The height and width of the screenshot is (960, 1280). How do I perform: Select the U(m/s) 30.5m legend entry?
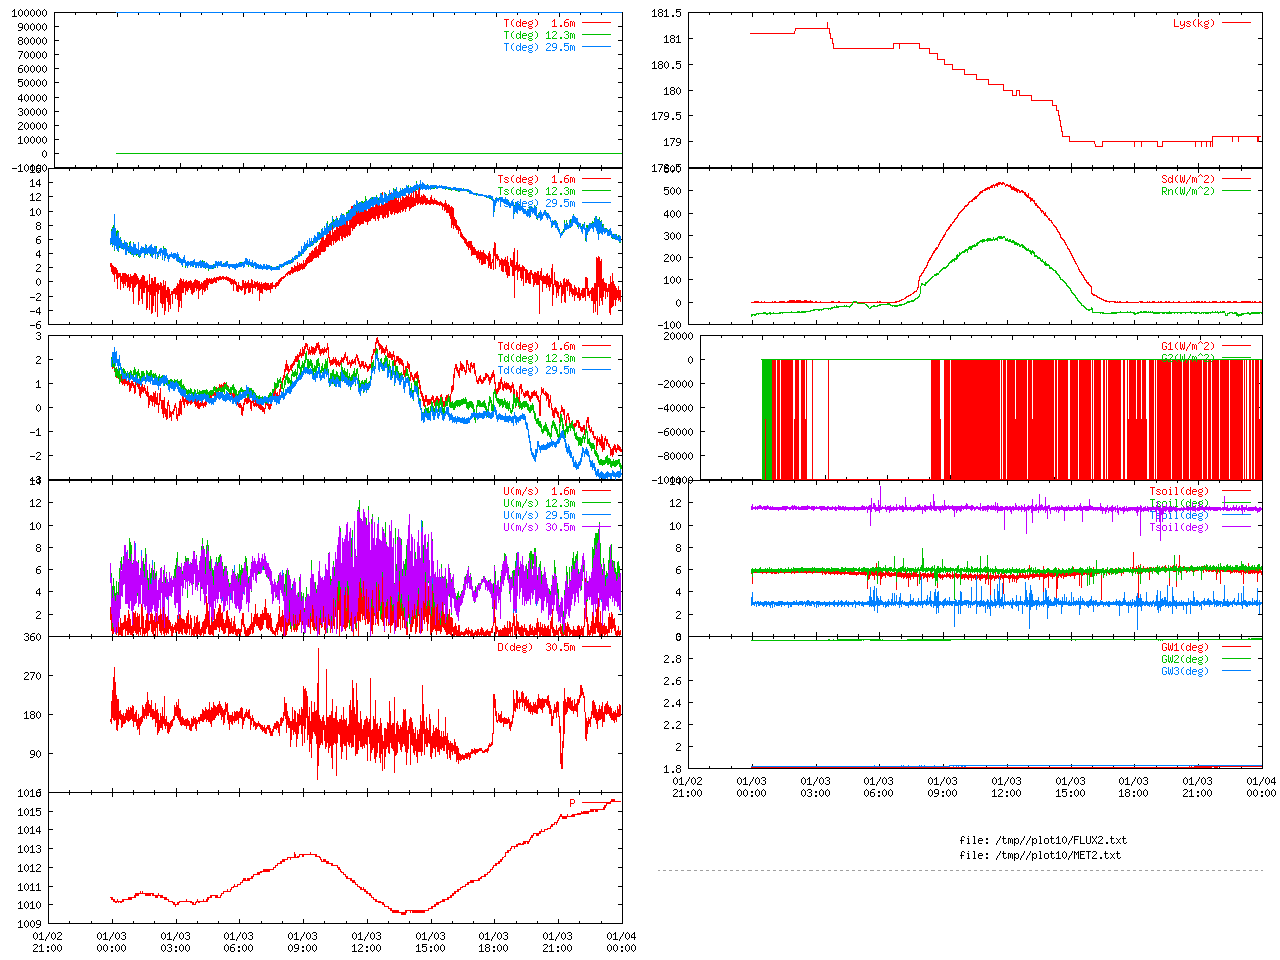(539, 528)
